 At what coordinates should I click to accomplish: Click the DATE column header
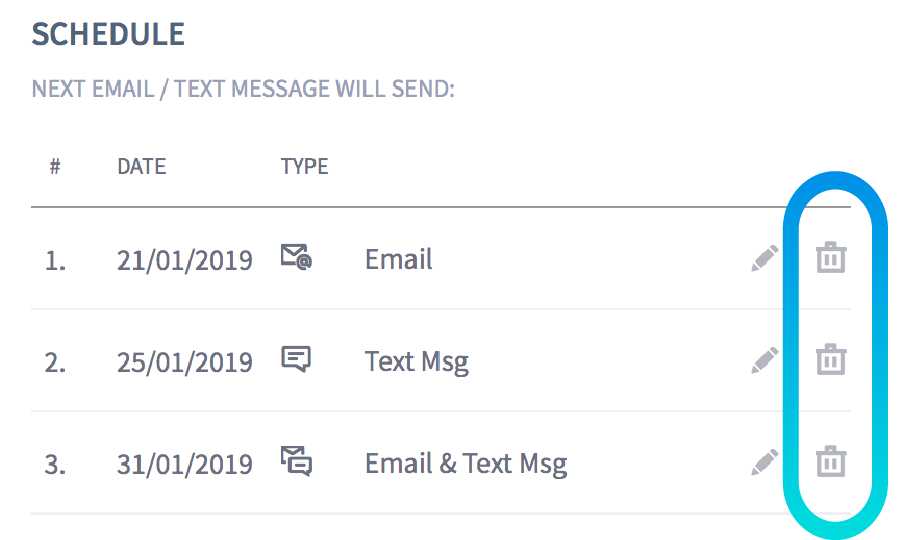point(141,166)
